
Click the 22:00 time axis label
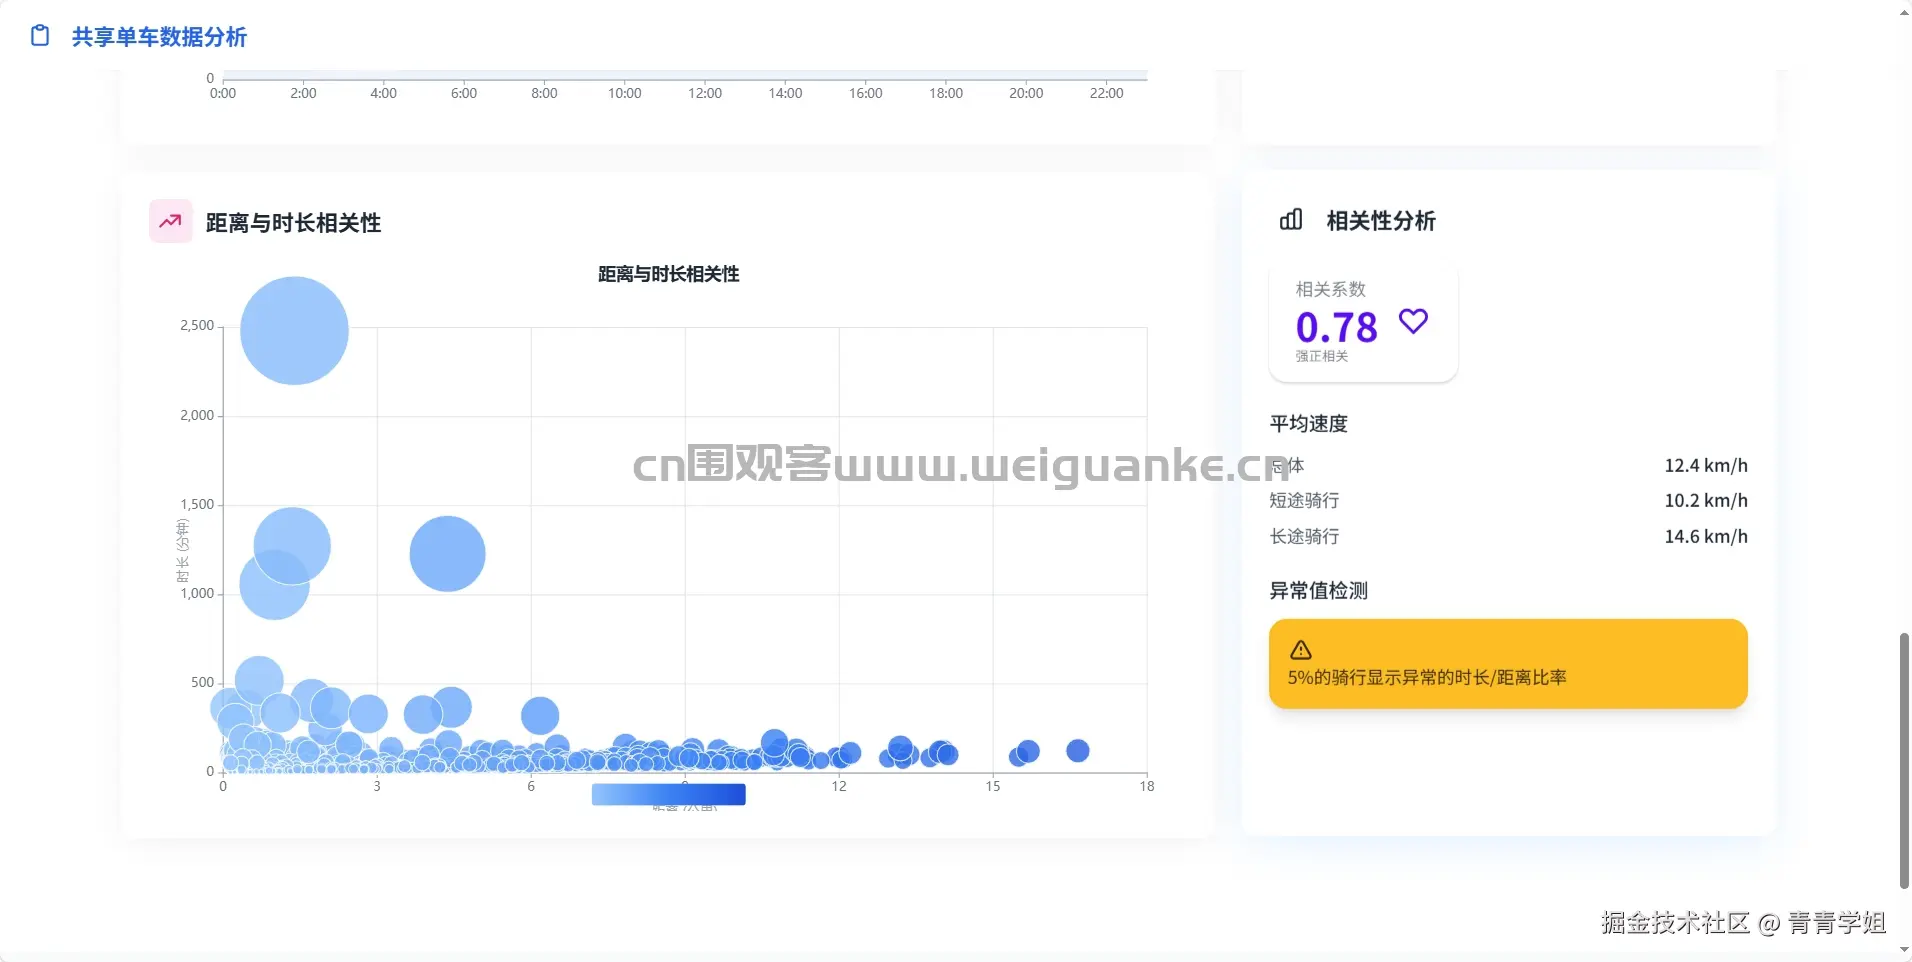pos(1107,93)
